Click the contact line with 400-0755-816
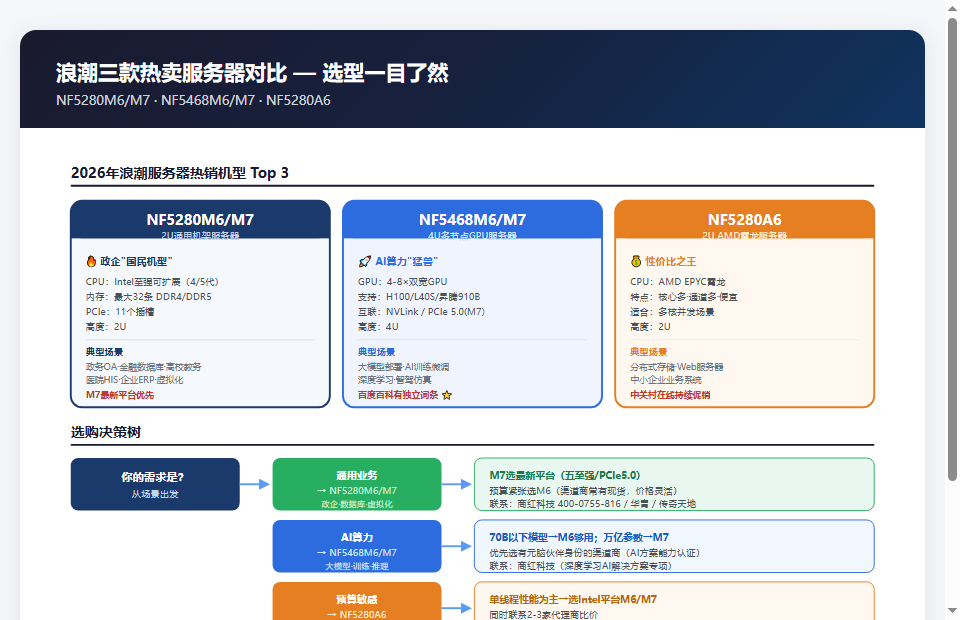The height and width of the screenshot is (620, 960). click(593, 504)
